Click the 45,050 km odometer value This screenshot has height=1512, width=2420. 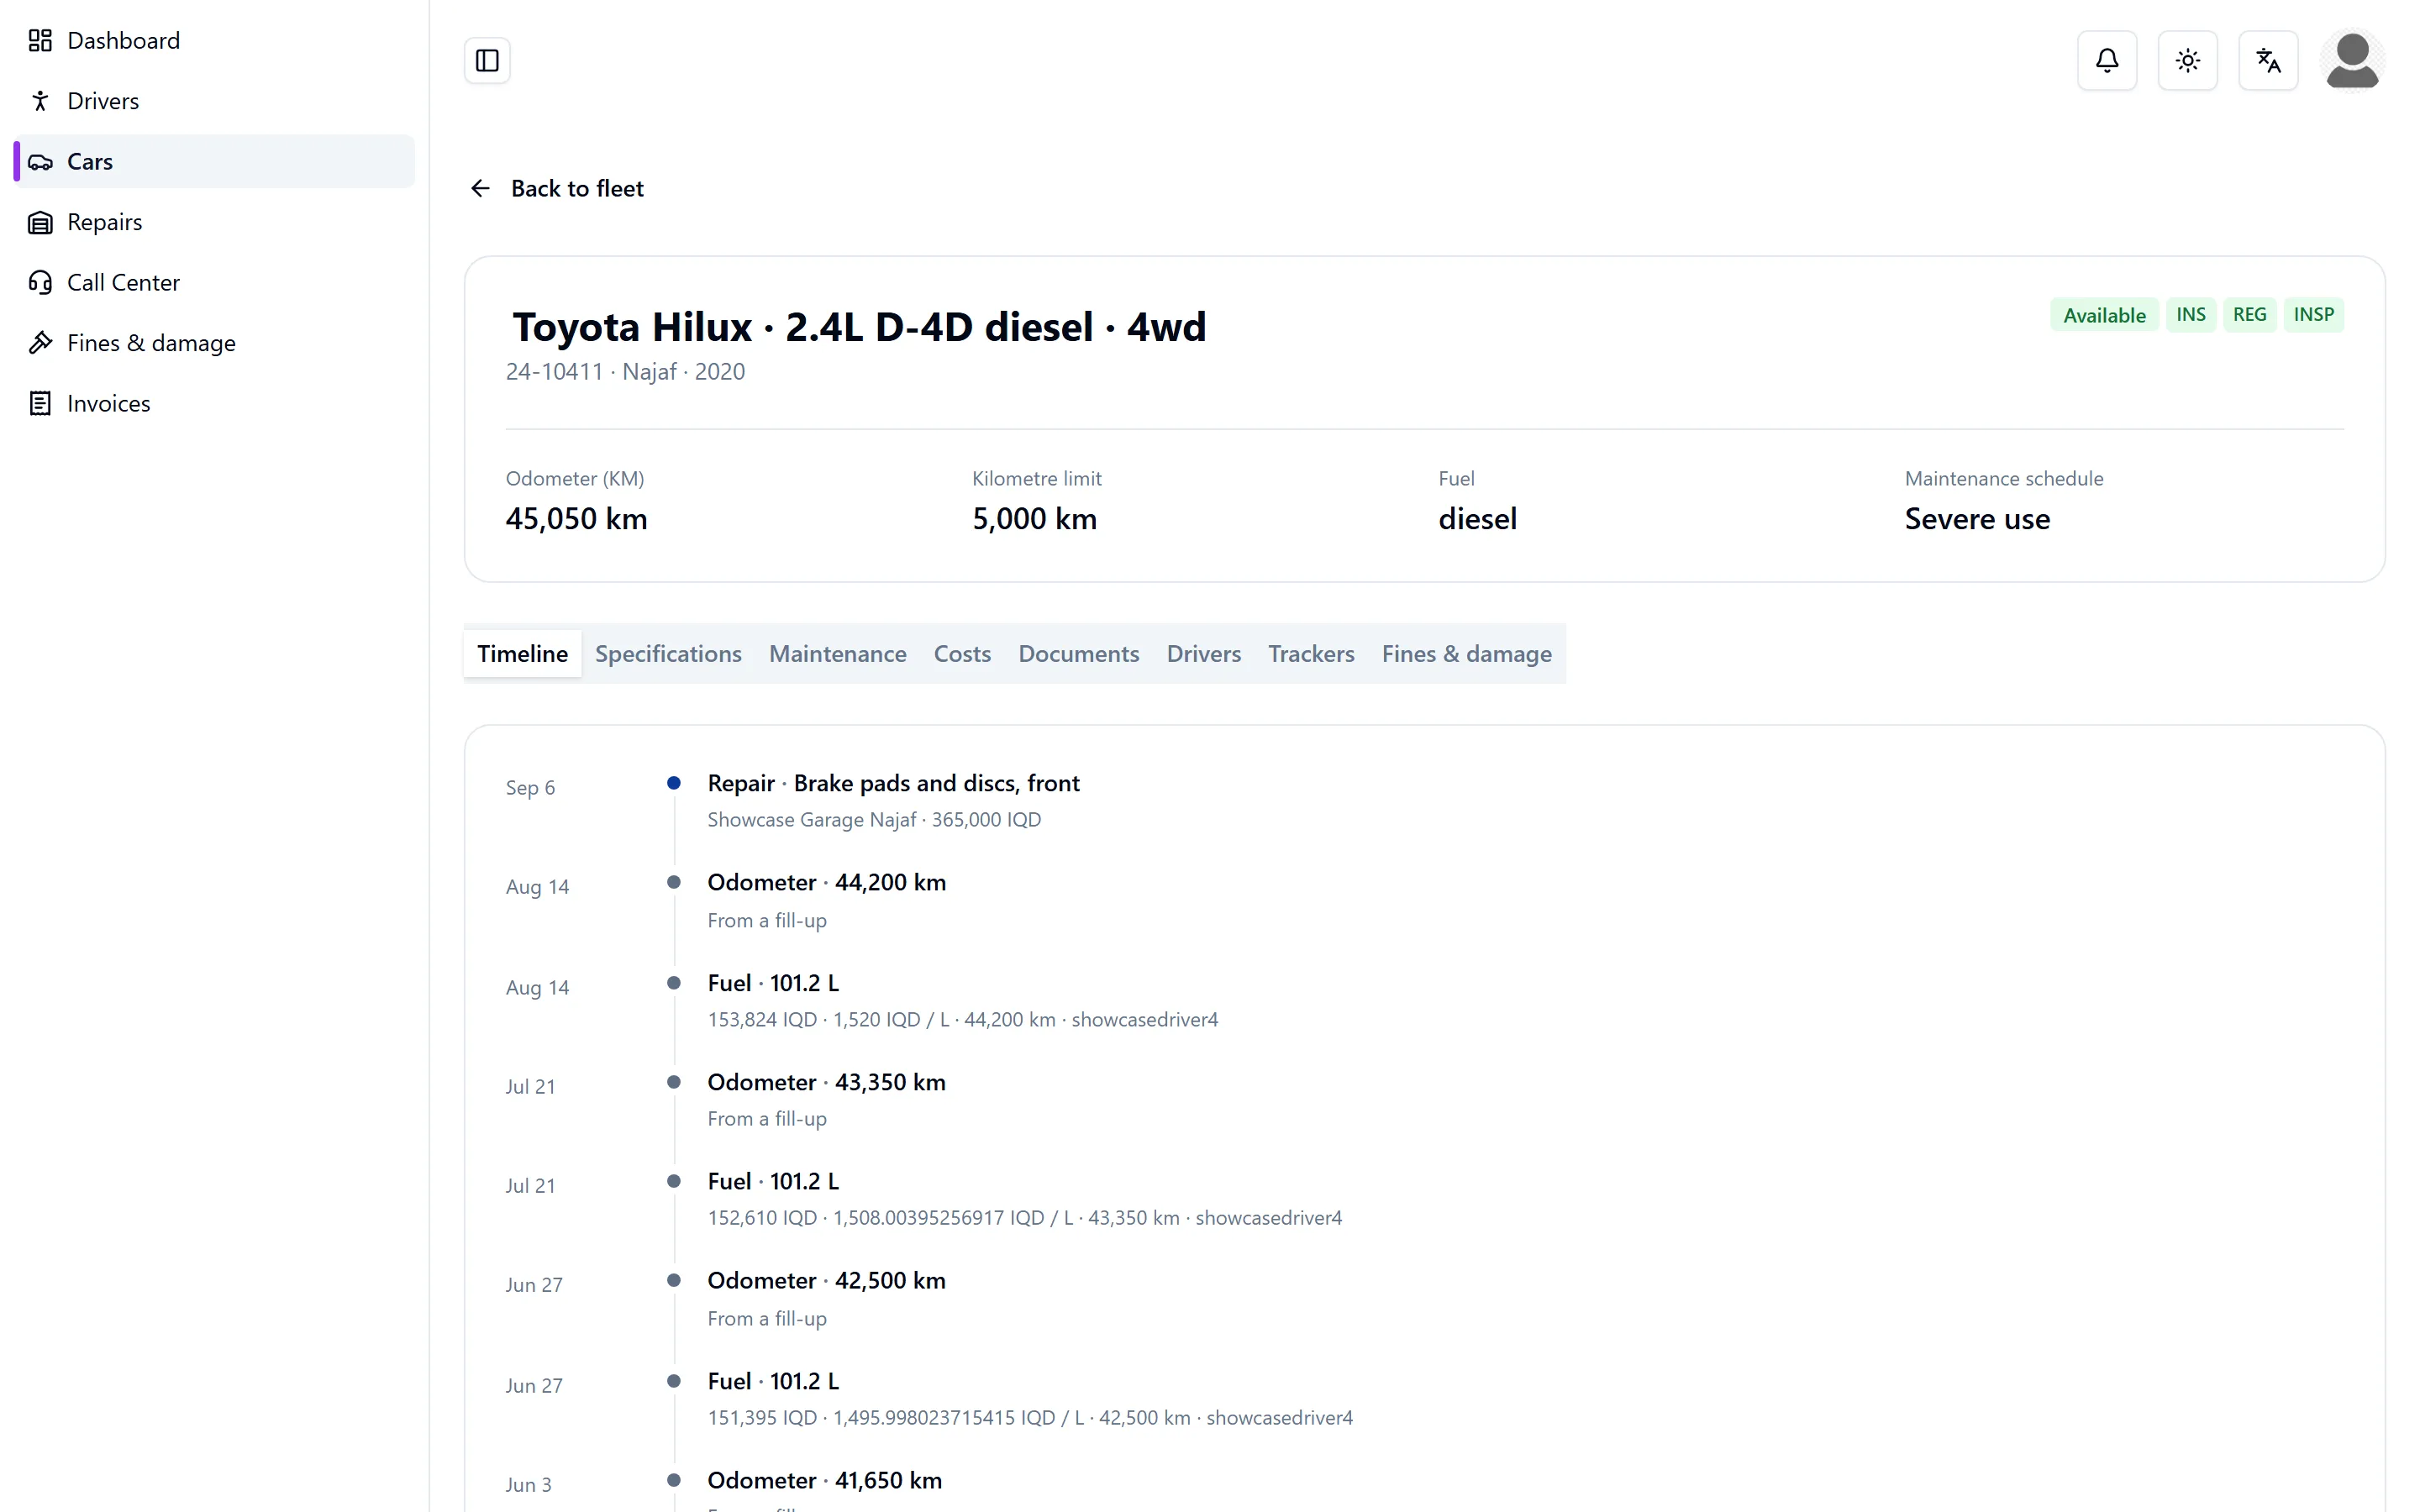[576, 519]
